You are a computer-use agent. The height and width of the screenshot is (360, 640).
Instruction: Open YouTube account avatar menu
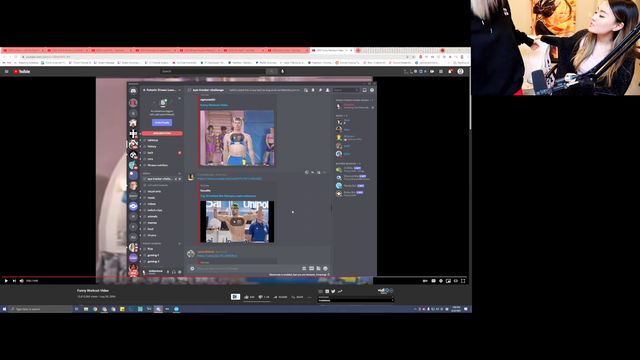pyautogui.click(x=460, y=71)
